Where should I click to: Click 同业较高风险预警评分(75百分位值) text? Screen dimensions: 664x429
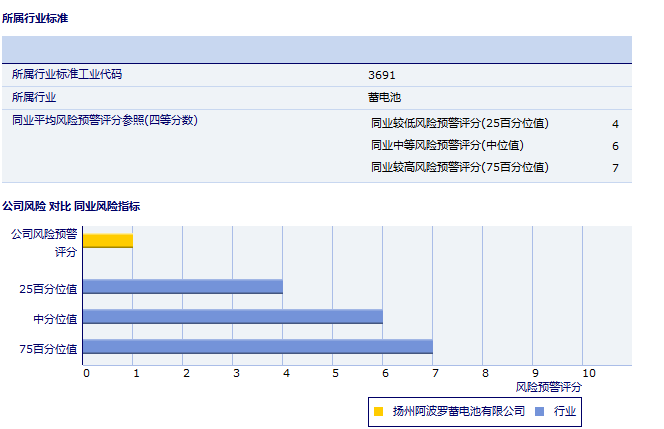point(460,168)
